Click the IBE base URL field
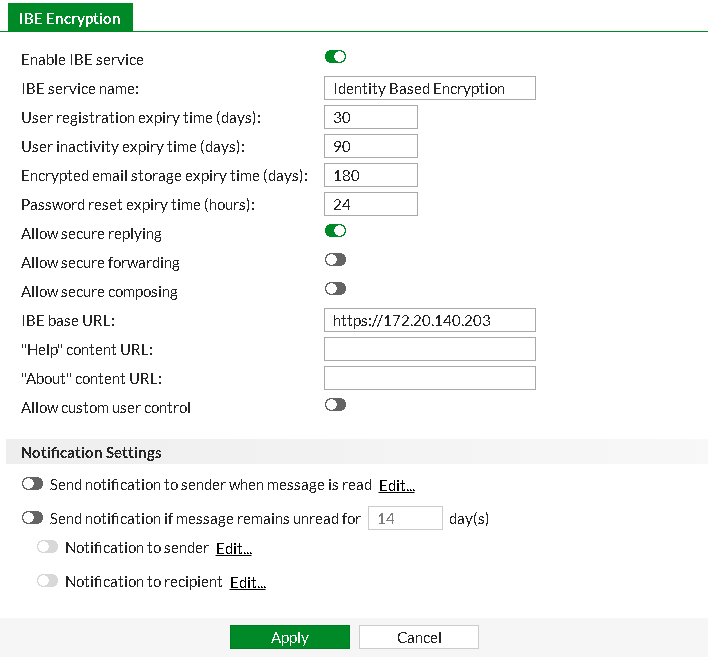 430,320
